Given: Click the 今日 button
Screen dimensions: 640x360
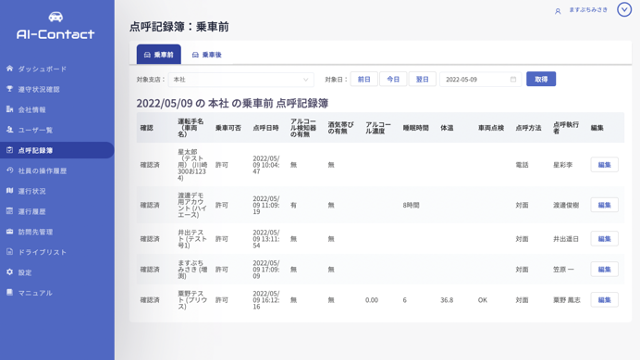Looking at the screenshot, I should point(393,79).
